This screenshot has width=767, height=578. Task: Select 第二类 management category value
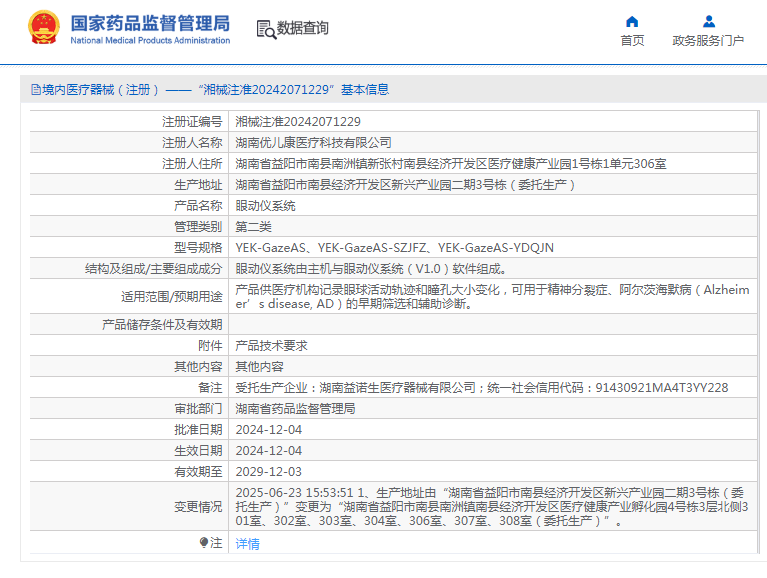point(253,227)
